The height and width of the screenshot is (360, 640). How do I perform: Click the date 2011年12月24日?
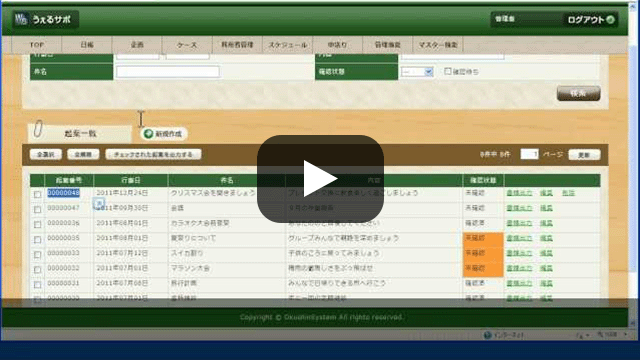click(122, 193)
